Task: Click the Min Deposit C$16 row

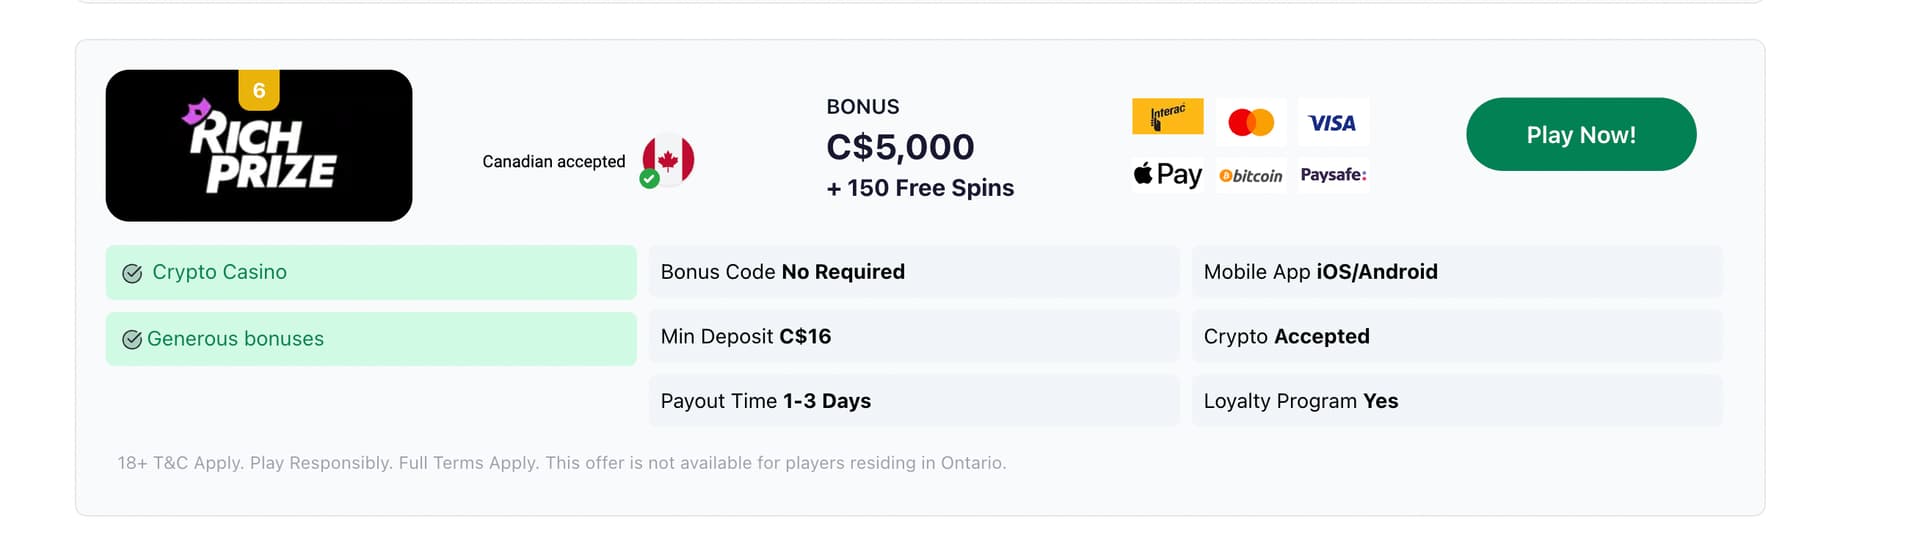Action: [x=913, y=337]
